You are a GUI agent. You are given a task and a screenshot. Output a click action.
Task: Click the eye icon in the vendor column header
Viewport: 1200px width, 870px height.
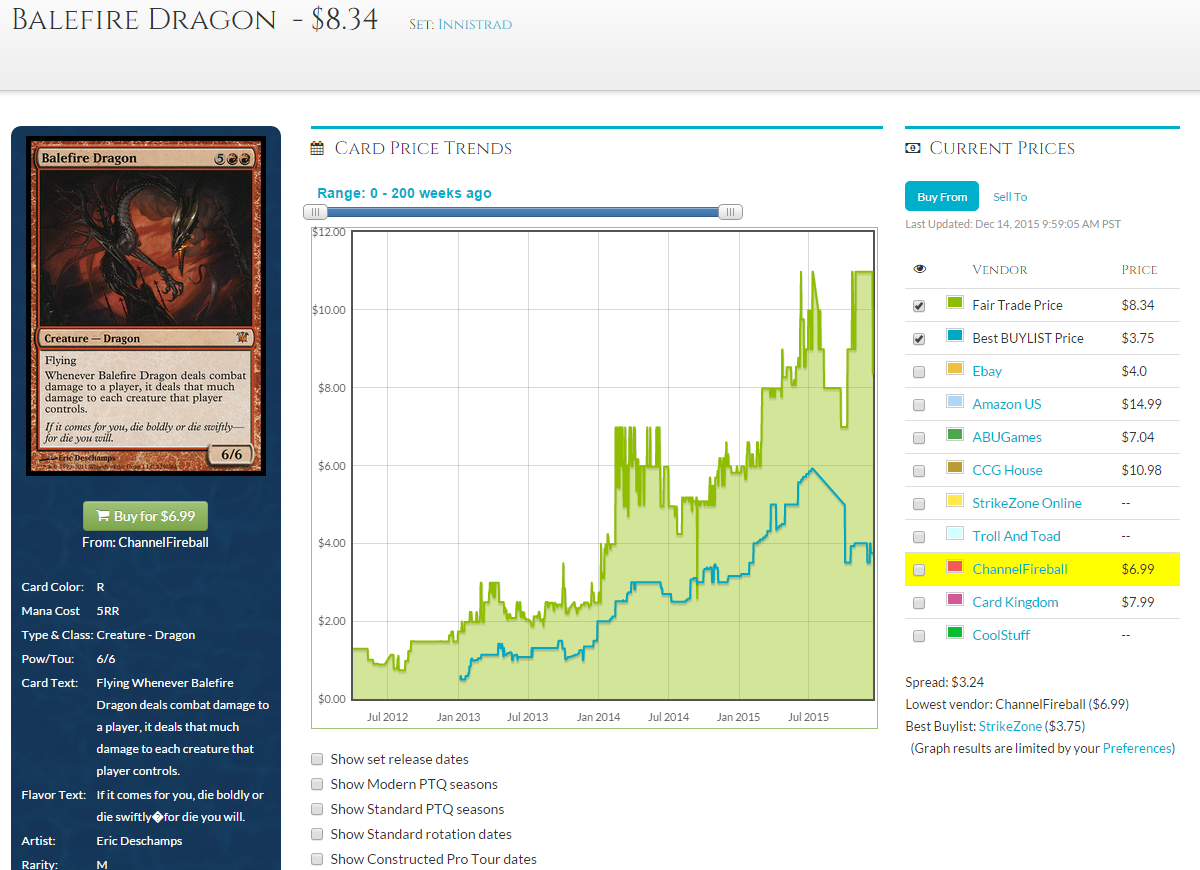(x=920, y=269)
